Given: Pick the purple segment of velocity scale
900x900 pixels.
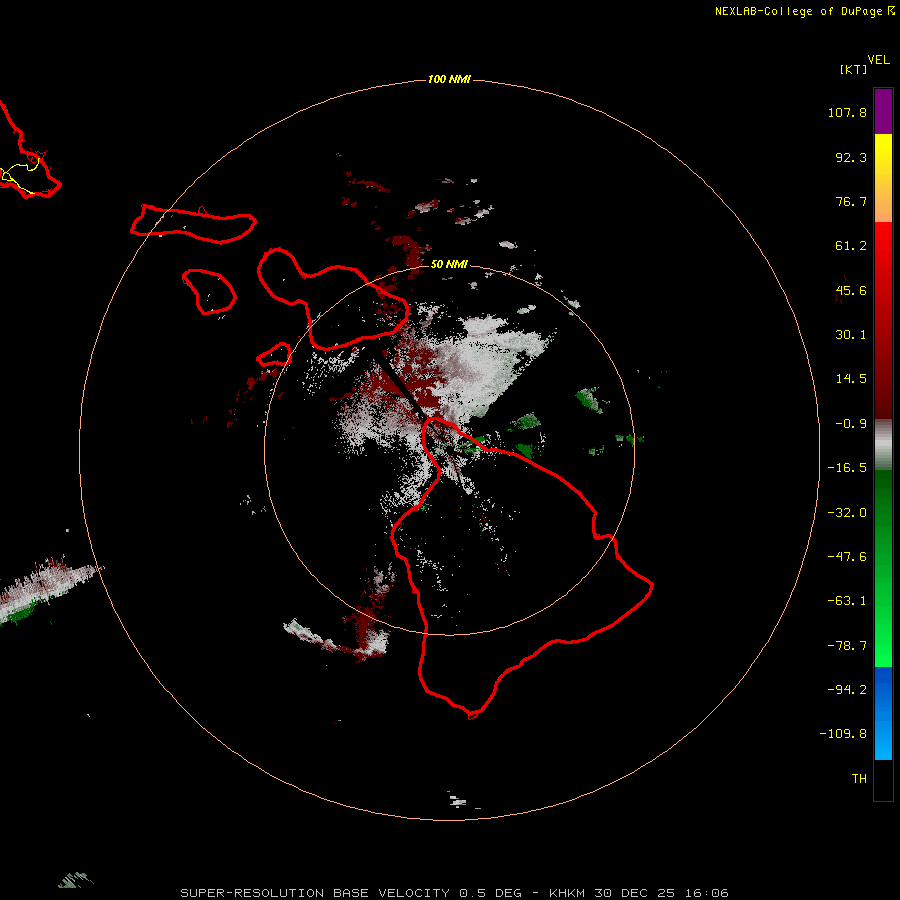Looking at the screenshot, I should 883,111.
